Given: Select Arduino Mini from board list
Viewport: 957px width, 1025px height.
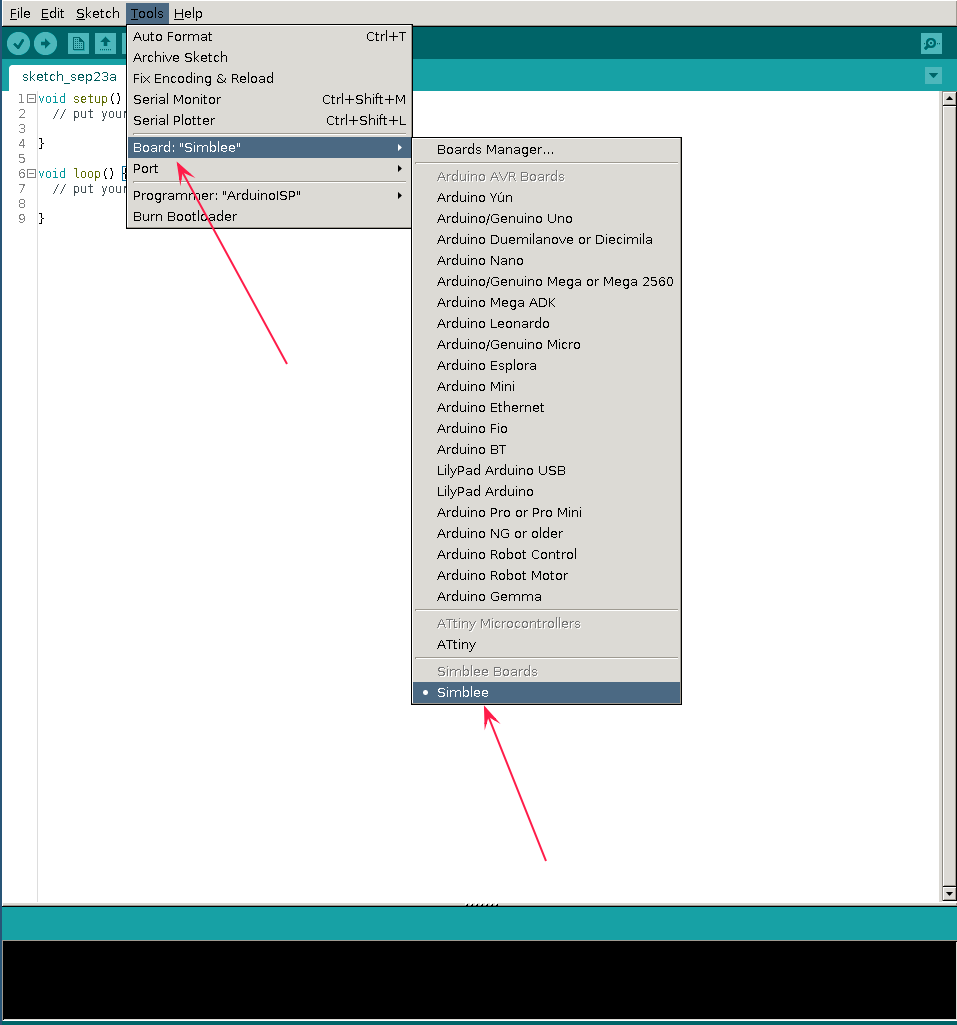Looking at the screenshot, I should click(546, 386).
